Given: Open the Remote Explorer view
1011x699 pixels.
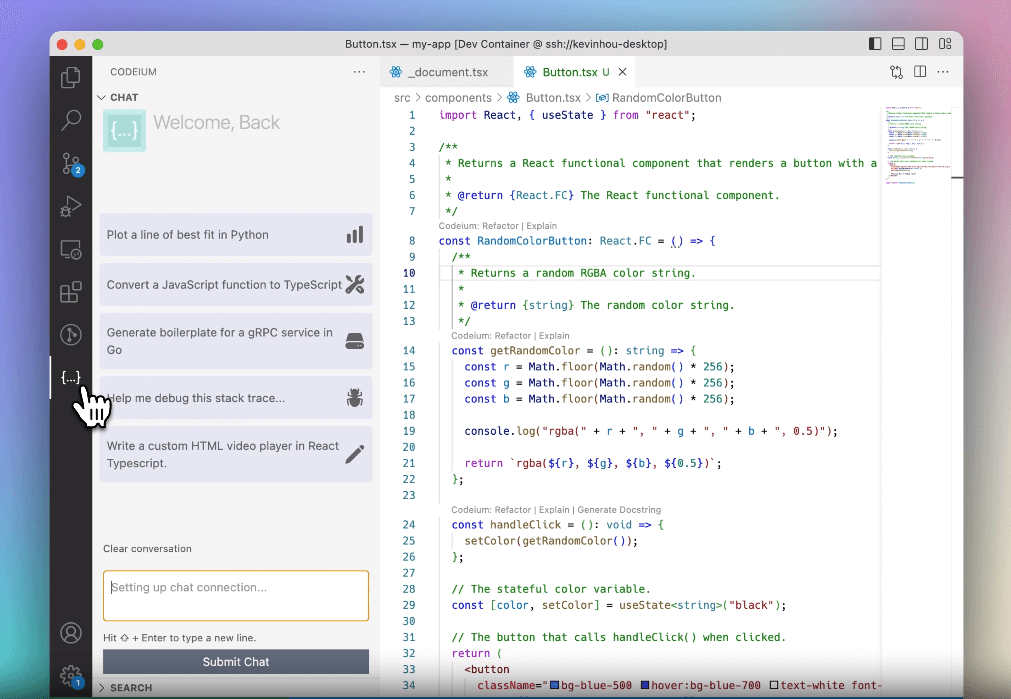Looking at the screenshot, I should (71, 249).
